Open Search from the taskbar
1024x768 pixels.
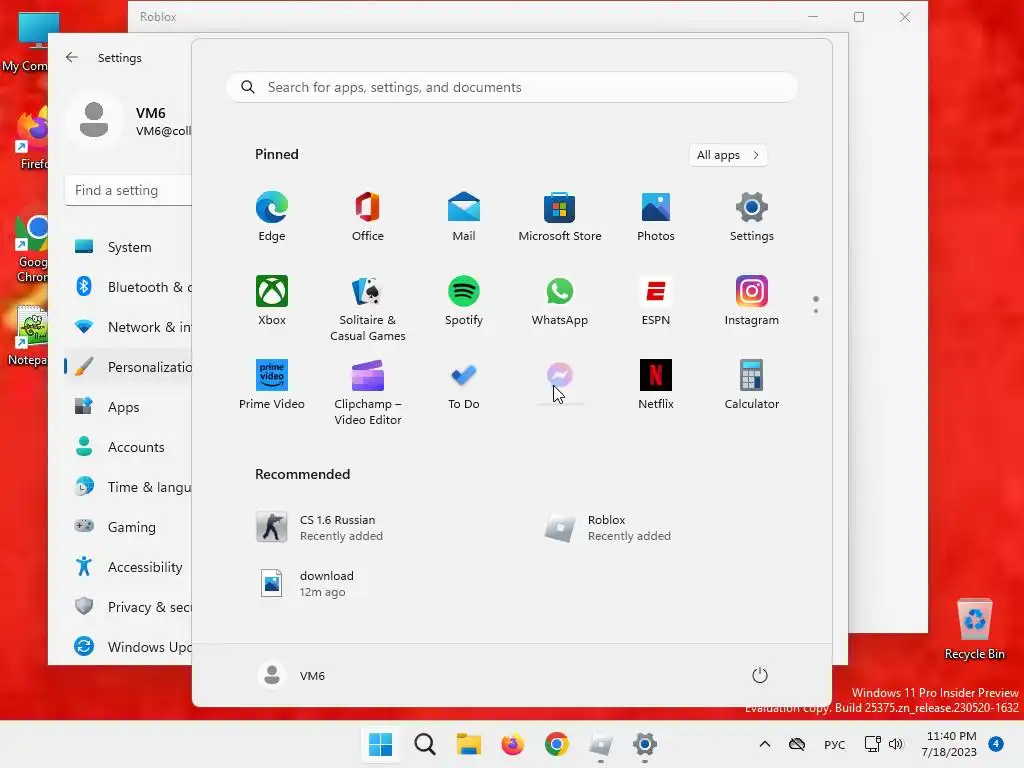coord(424,744)
